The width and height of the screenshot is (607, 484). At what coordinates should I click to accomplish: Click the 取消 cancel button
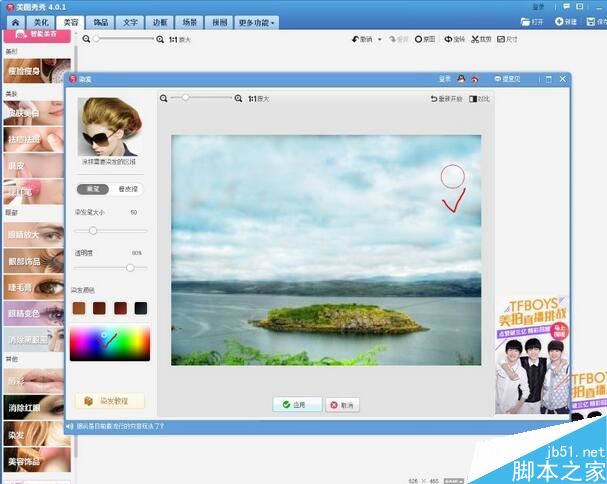point(342,405)
